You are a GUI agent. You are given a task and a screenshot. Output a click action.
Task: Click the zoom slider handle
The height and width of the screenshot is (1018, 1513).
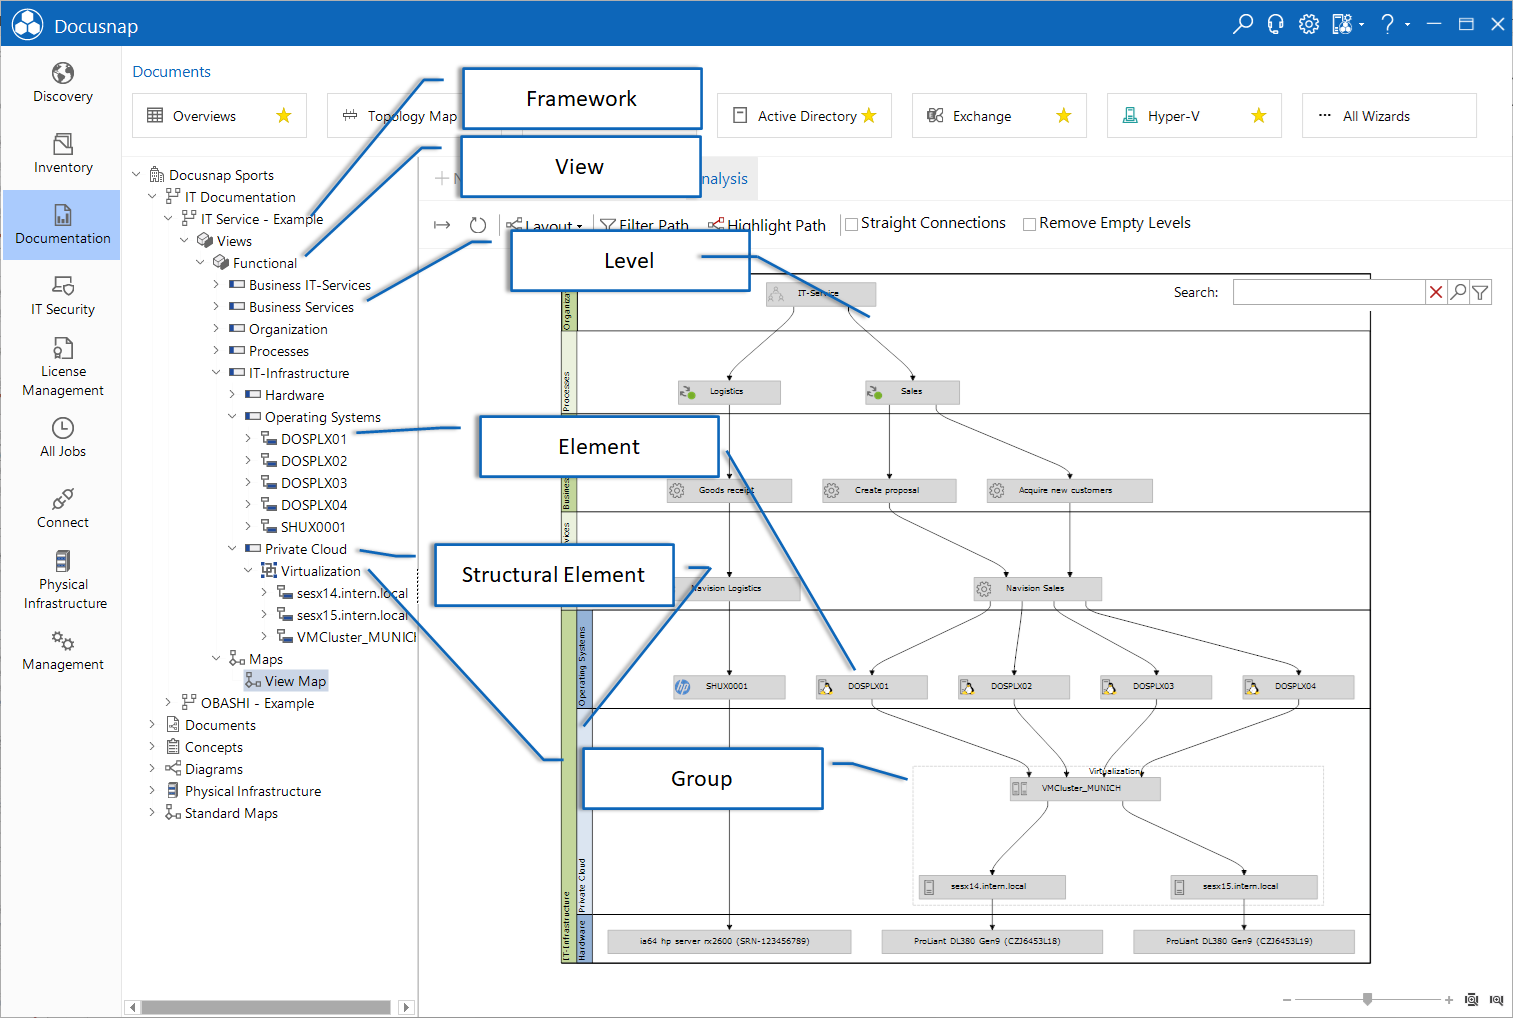click(1367, 999)
